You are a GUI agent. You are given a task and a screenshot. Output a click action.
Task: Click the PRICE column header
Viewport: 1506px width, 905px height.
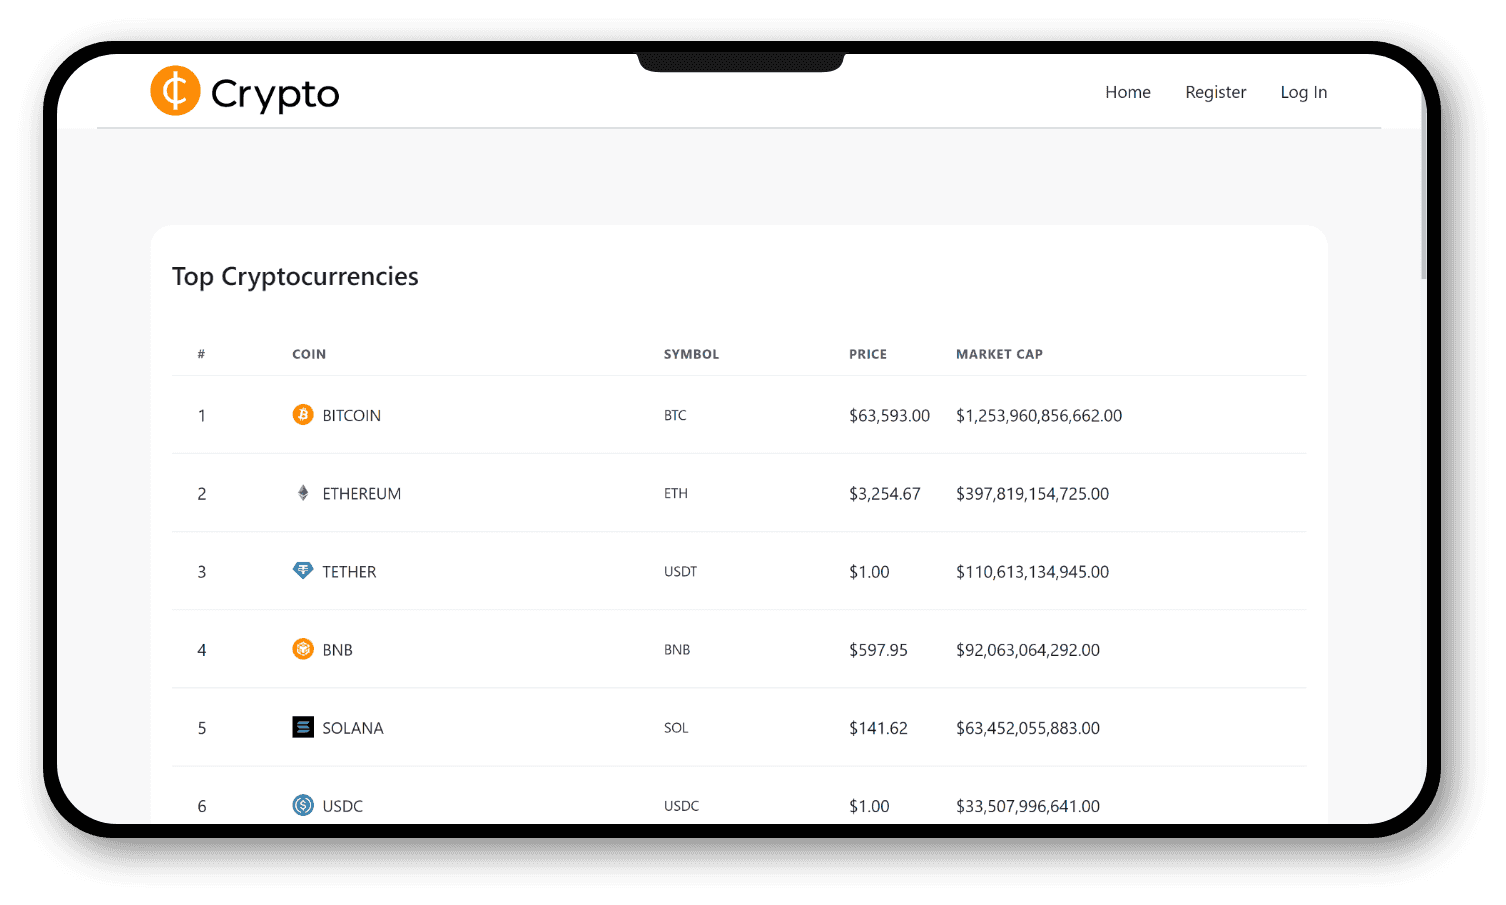[868, 354]
